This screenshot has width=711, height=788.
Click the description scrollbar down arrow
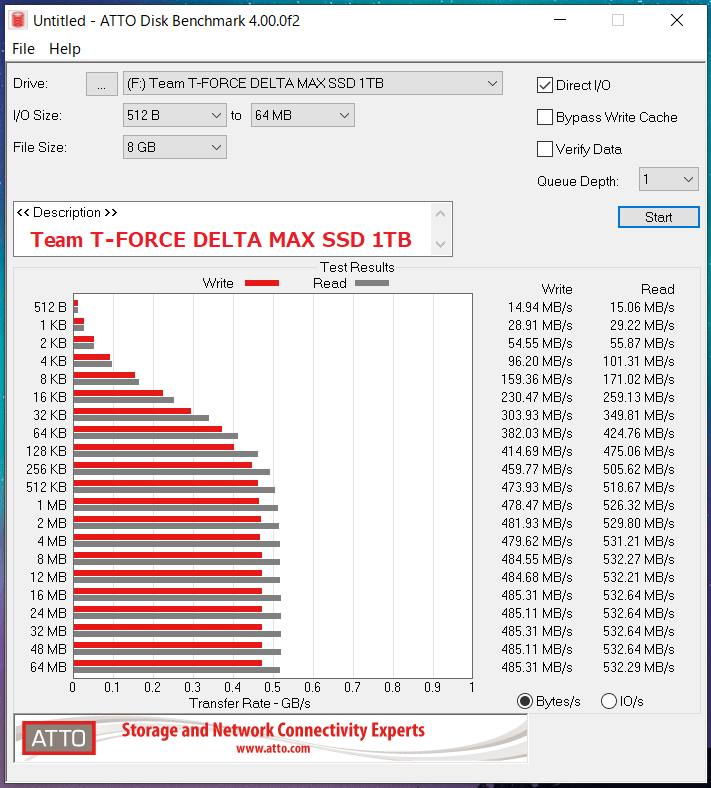click(x=440, y=244)
